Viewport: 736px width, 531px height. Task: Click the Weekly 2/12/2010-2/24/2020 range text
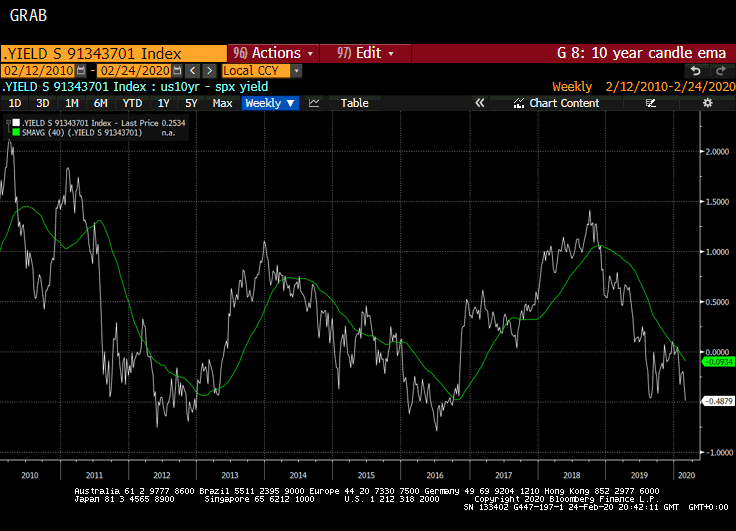coord(644,87)
